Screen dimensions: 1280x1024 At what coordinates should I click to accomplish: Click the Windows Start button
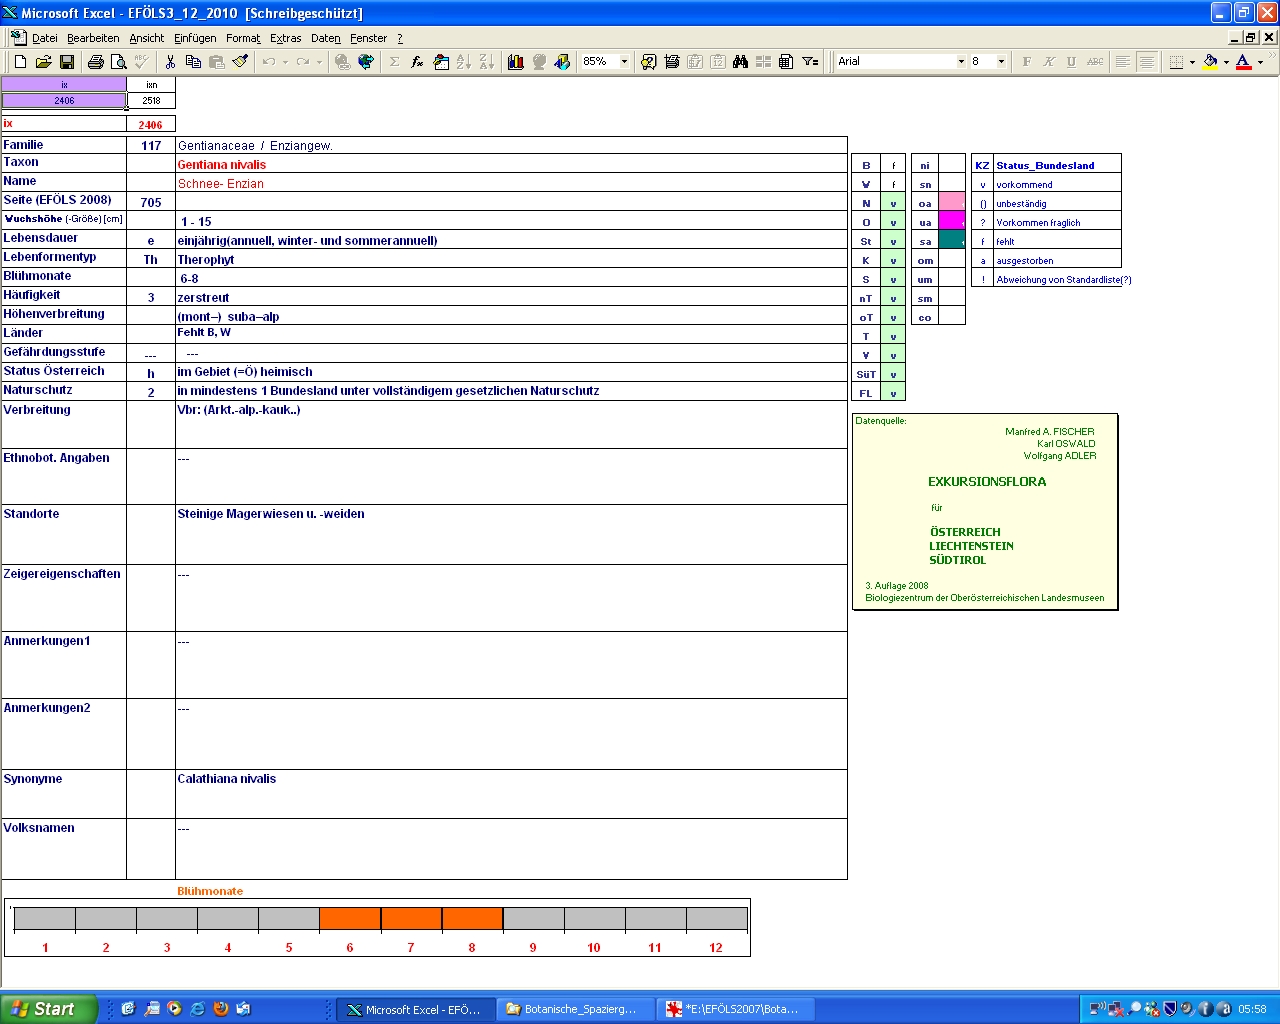coord(48,1009)
